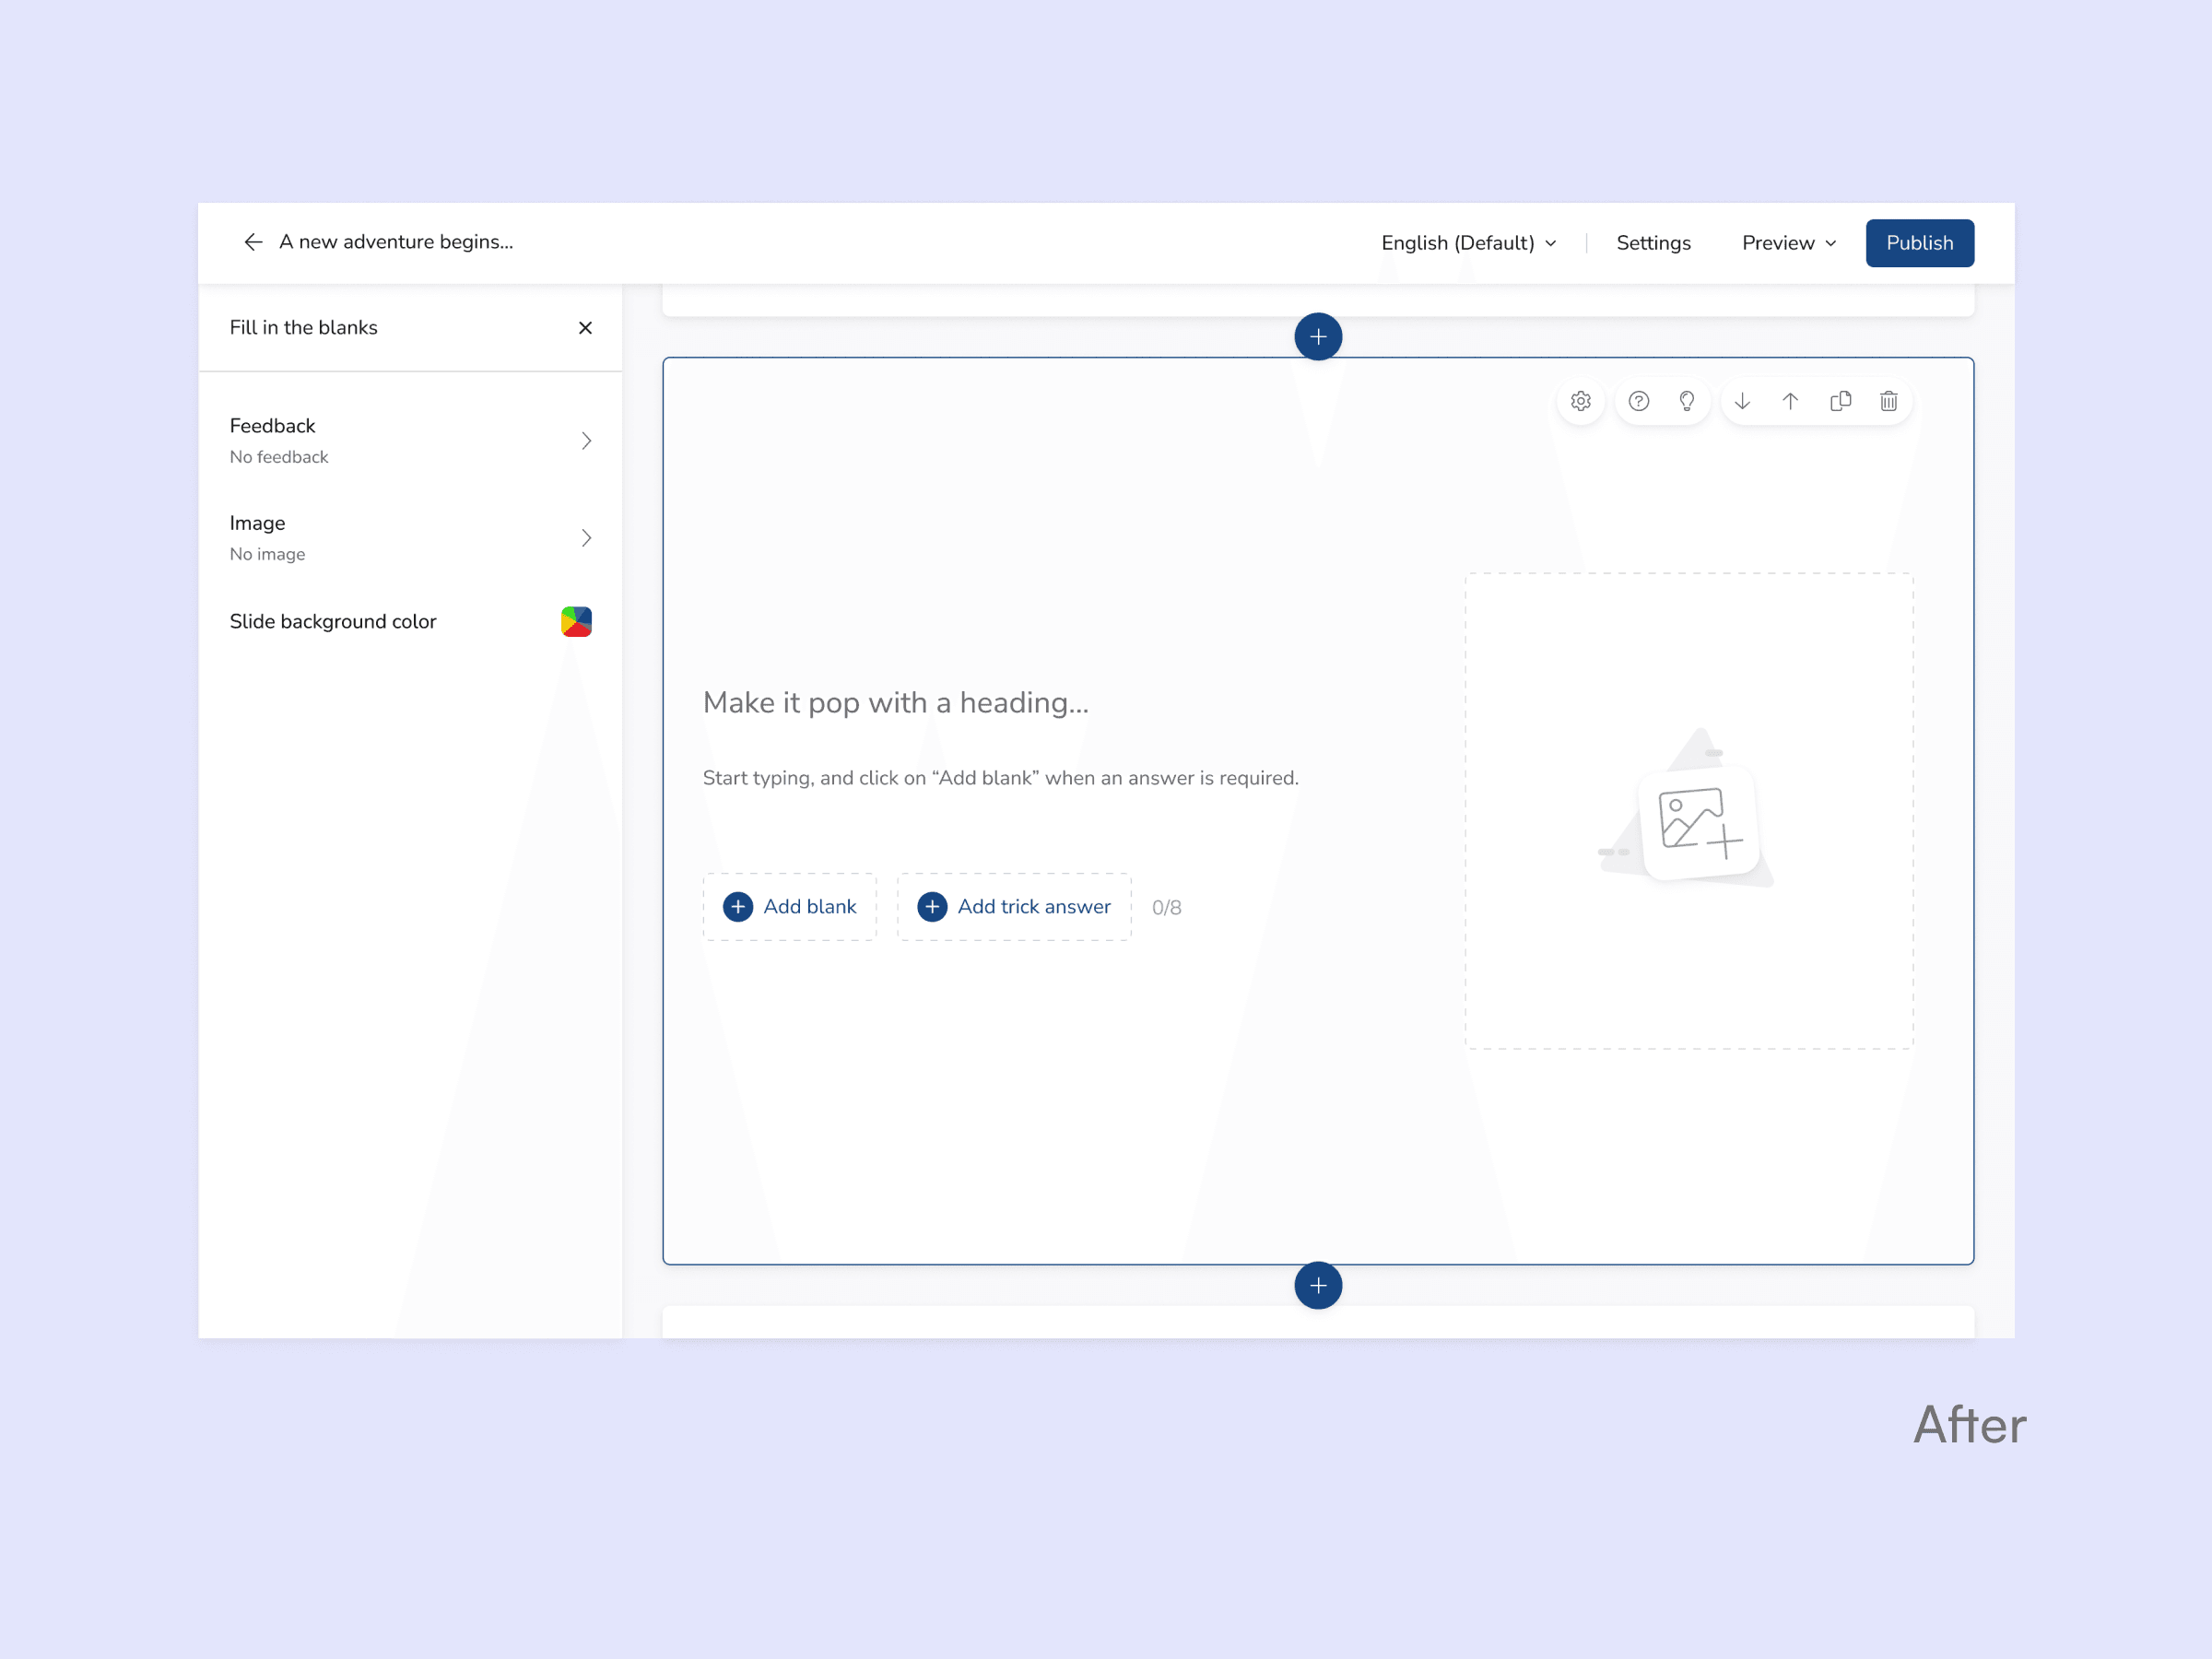Image resolution: width=2212 pixels, height=1659 pixels.
Task: Expand the Feedback option
Action: 410,440
